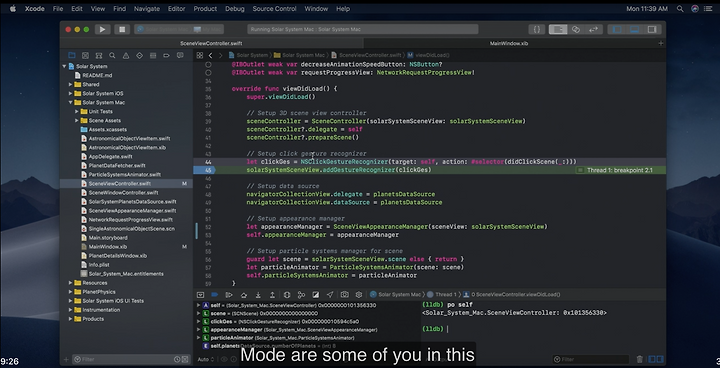Screen dimensions: 720x368
Task: Toggle the Navigator panel visibility
Action: [x=617, y=29]
